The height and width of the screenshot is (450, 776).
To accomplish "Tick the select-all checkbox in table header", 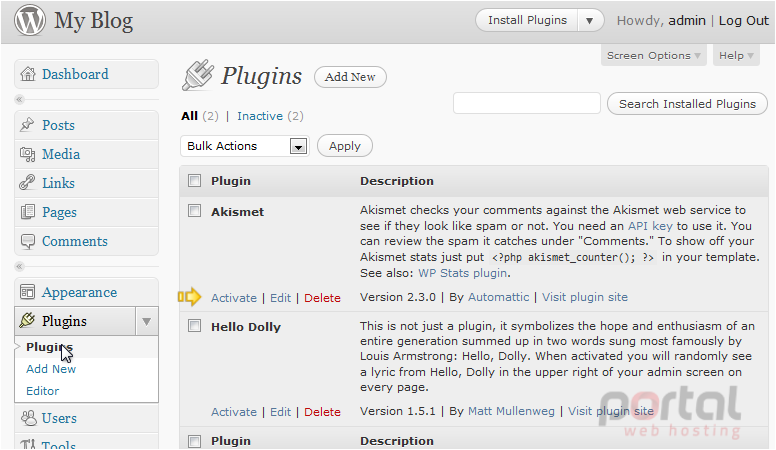I will 194,181.
